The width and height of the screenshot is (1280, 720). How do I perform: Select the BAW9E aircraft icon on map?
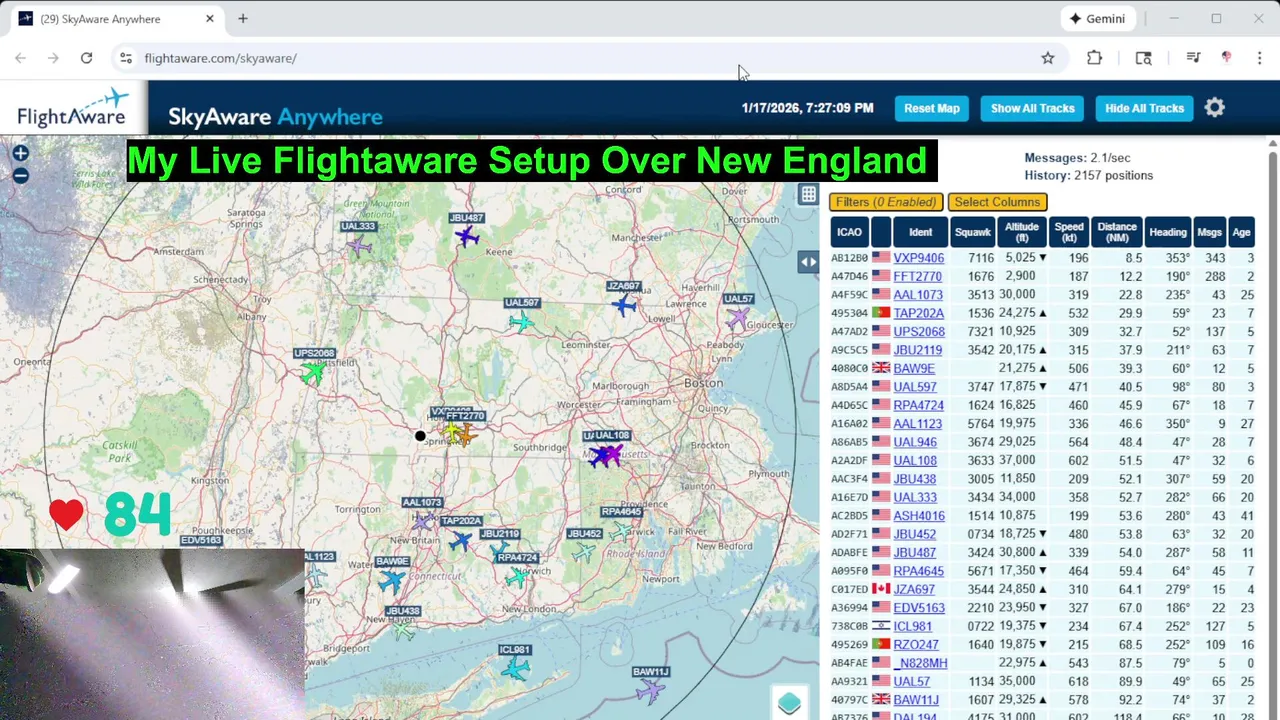pyautogui.click(x=392, y=580)
